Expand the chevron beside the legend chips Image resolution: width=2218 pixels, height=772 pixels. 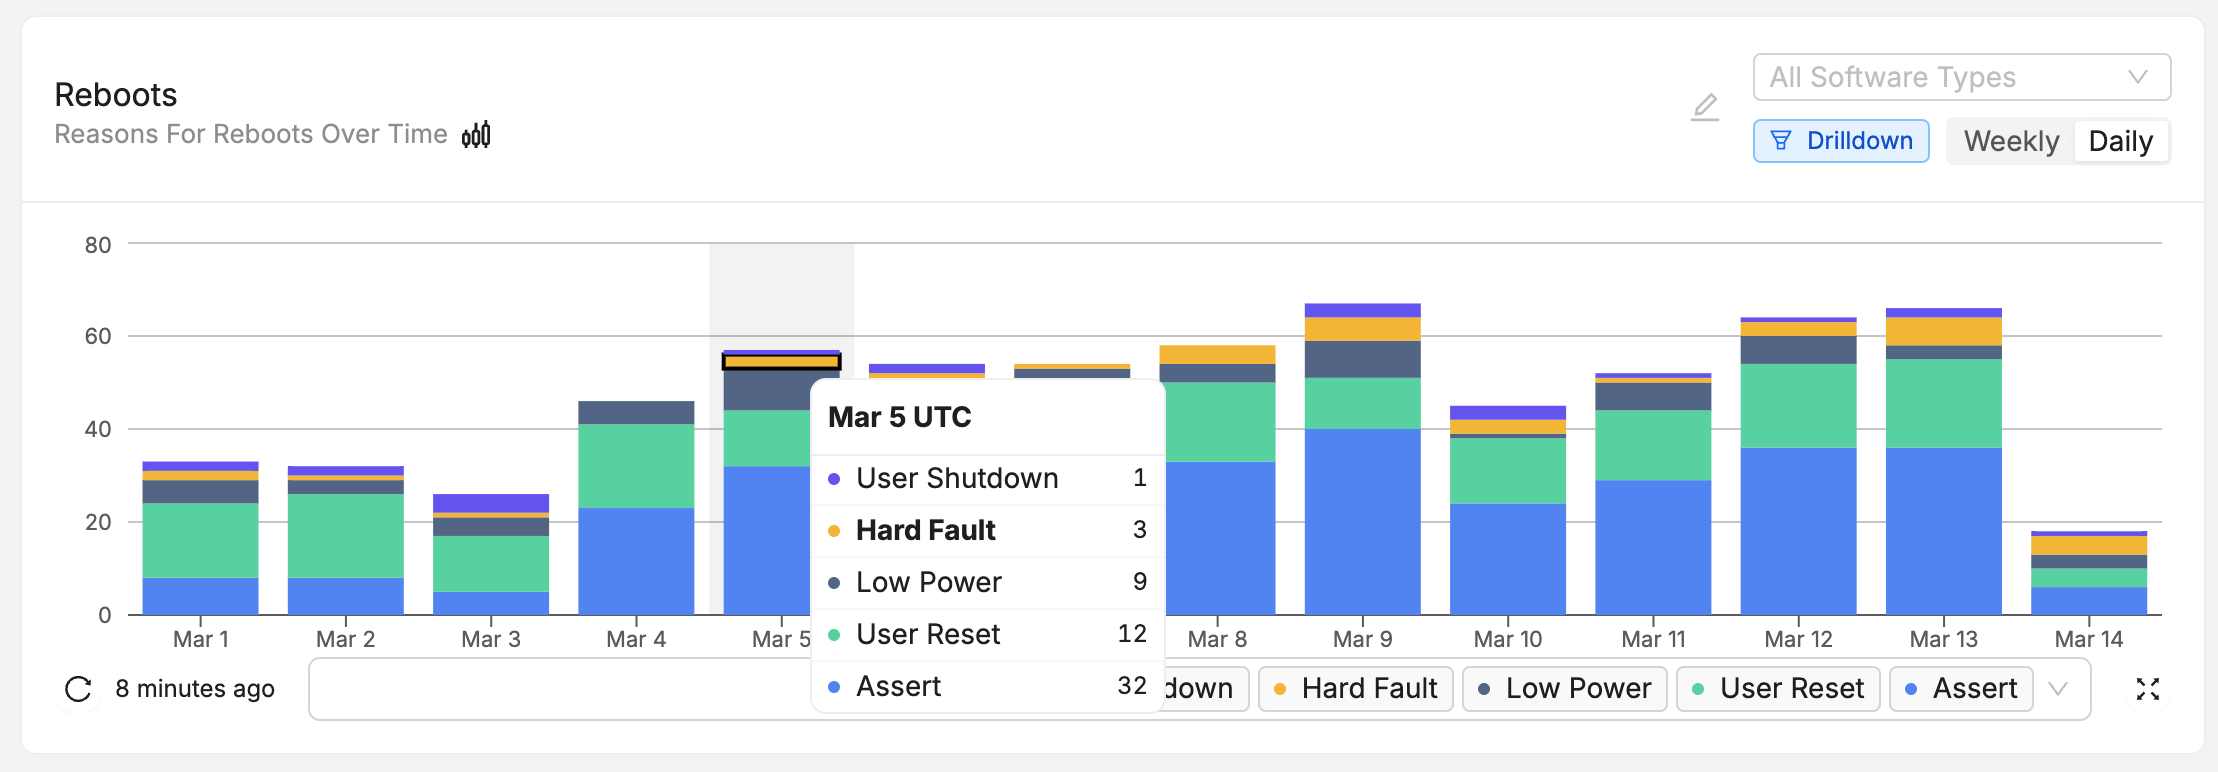tap(2060, 688)
